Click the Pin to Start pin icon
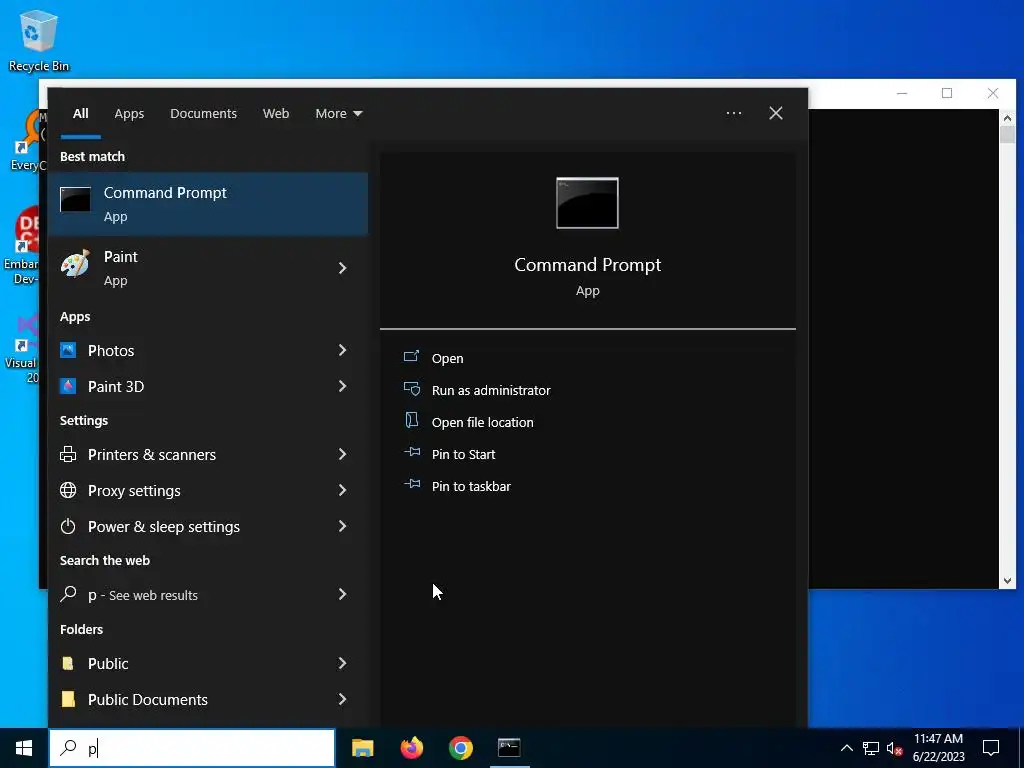The width and height of the screenshot is (1024, 768). click(x=411, y=452)
